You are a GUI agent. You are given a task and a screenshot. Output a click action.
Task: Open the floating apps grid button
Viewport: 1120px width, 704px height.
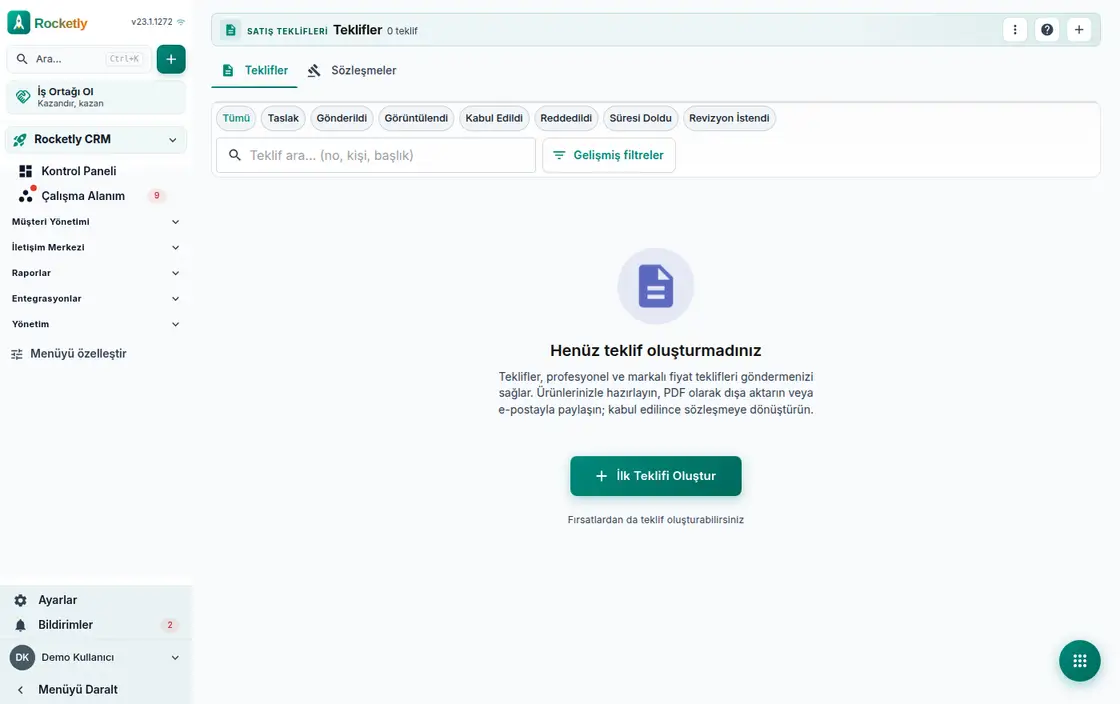[x=1079, y=660]
